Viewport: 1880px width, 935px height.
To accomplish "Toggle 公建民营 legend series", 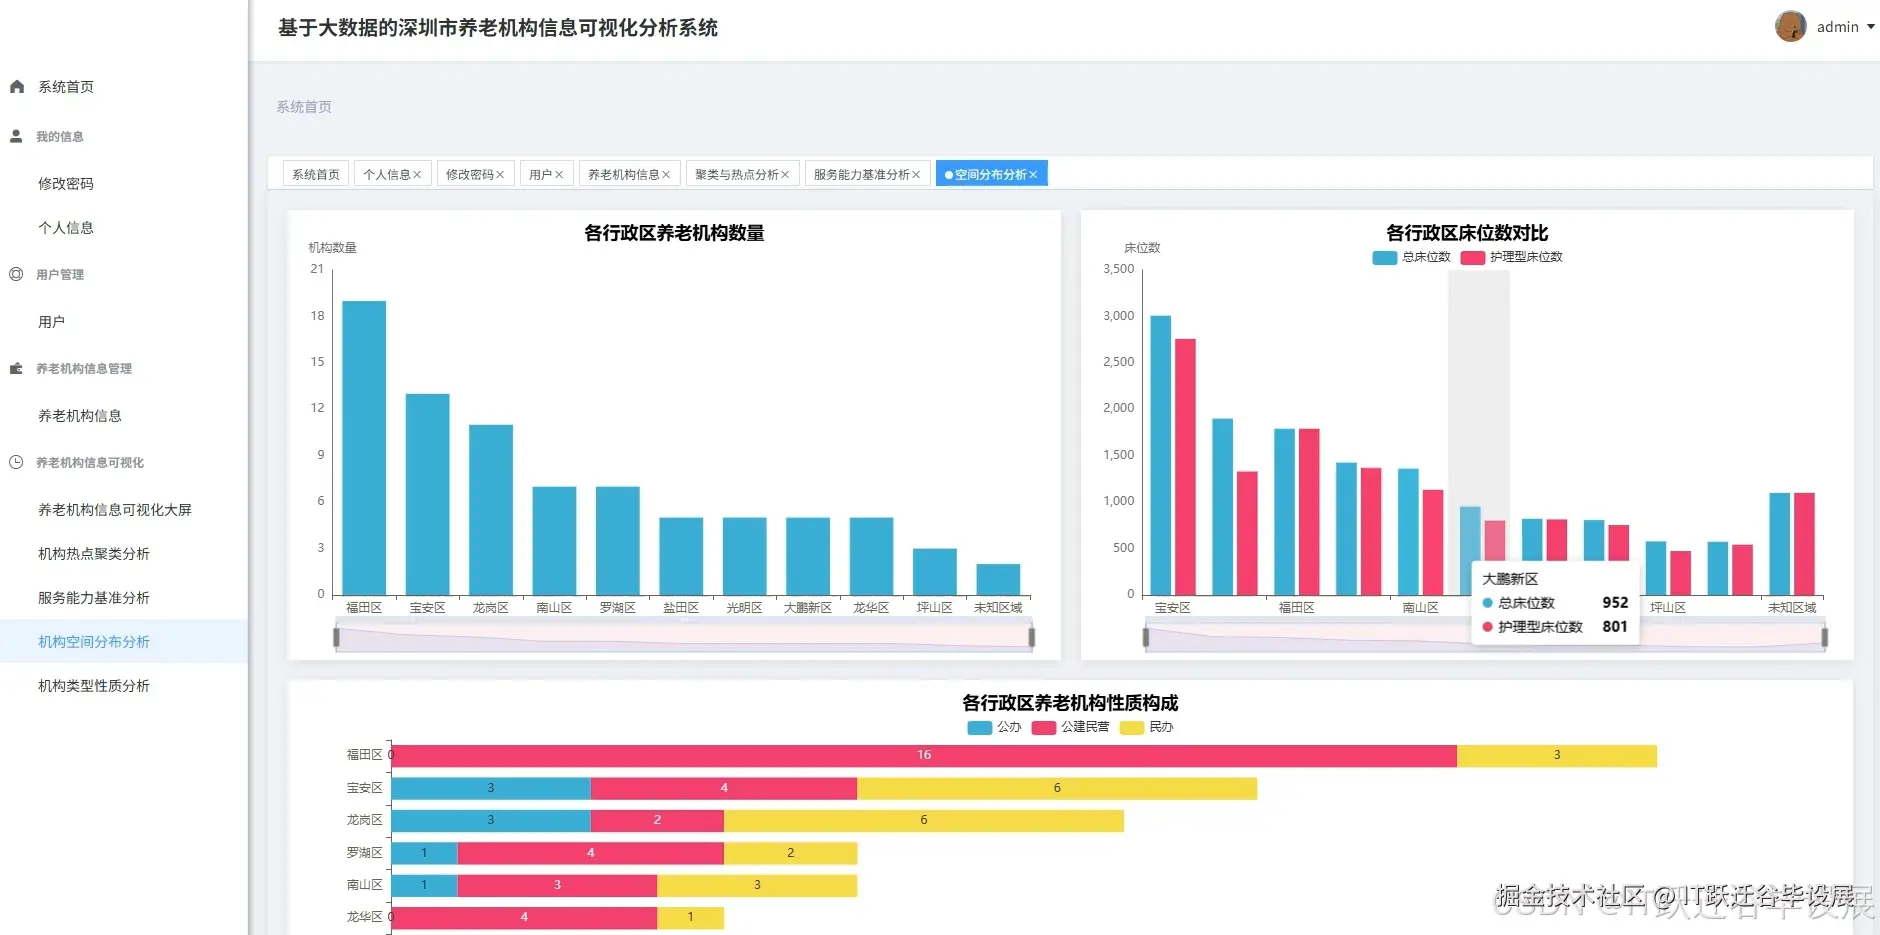I will click(1071, 727).
